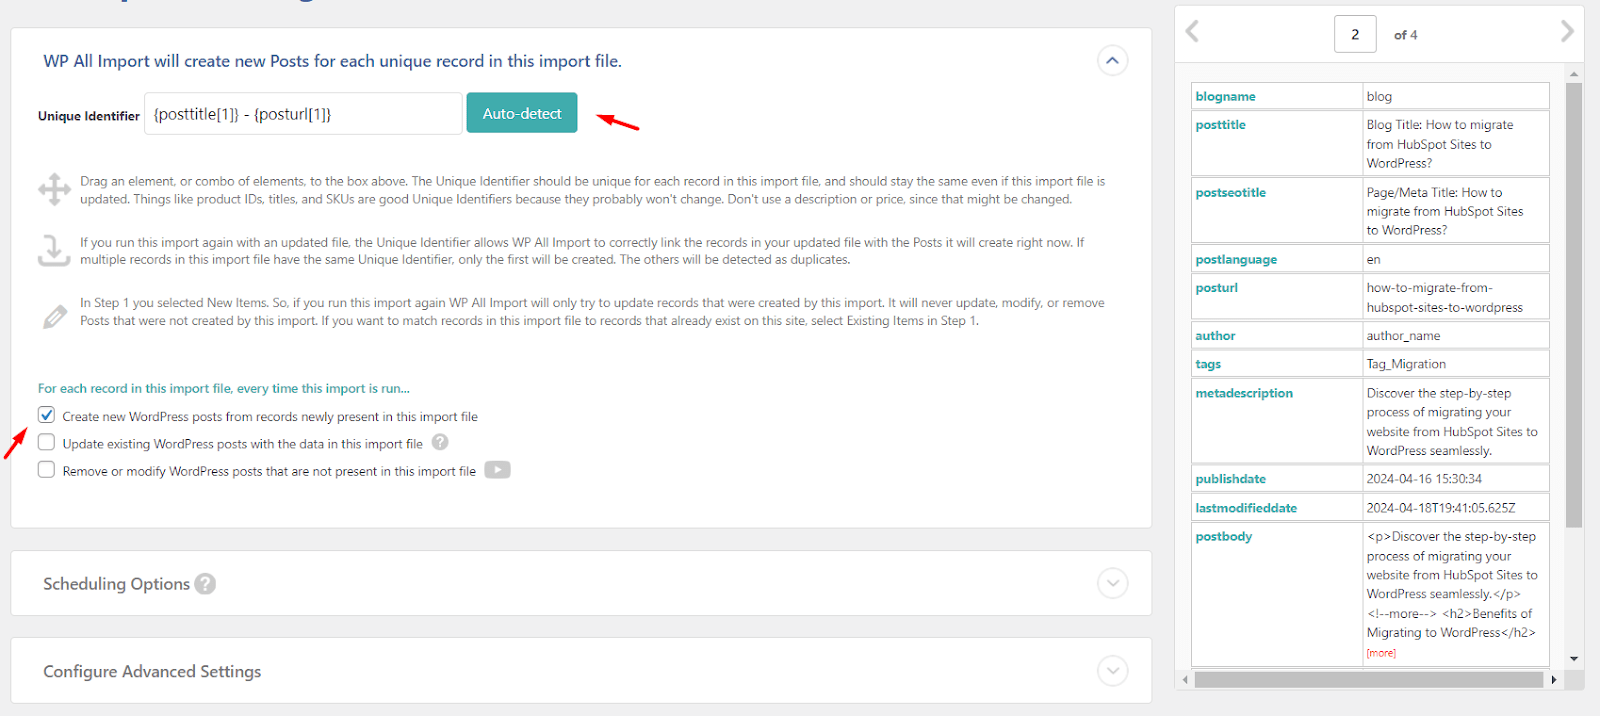Click the record number input box
The height and width of the screenshot is (716, 1600).
tap(1354, 34)
